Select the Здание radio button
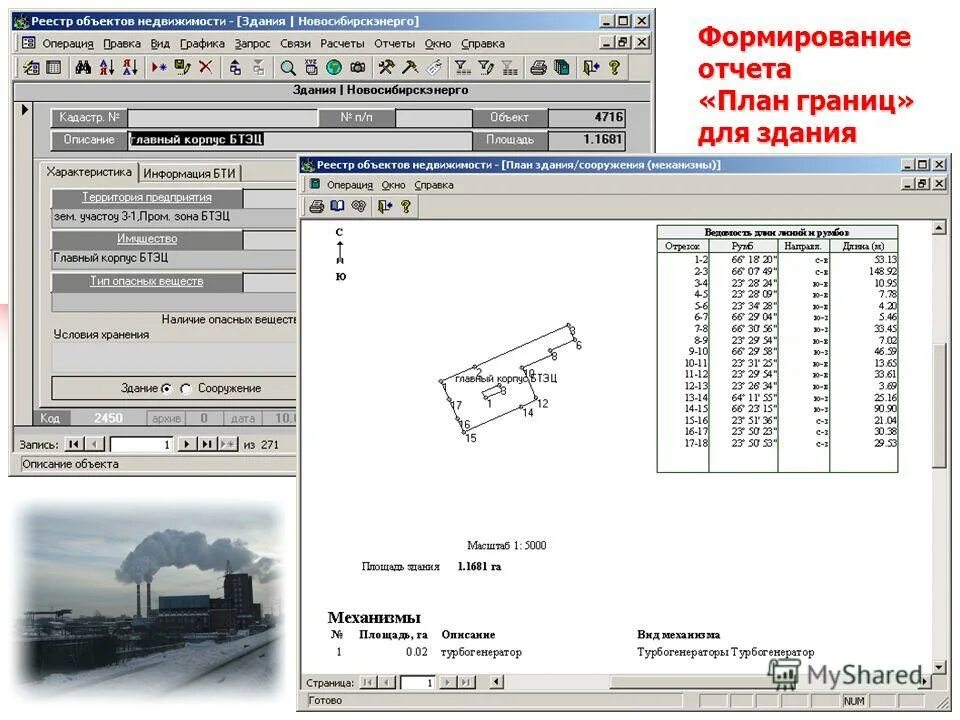 pyautogui.click(x=167, y=389)
